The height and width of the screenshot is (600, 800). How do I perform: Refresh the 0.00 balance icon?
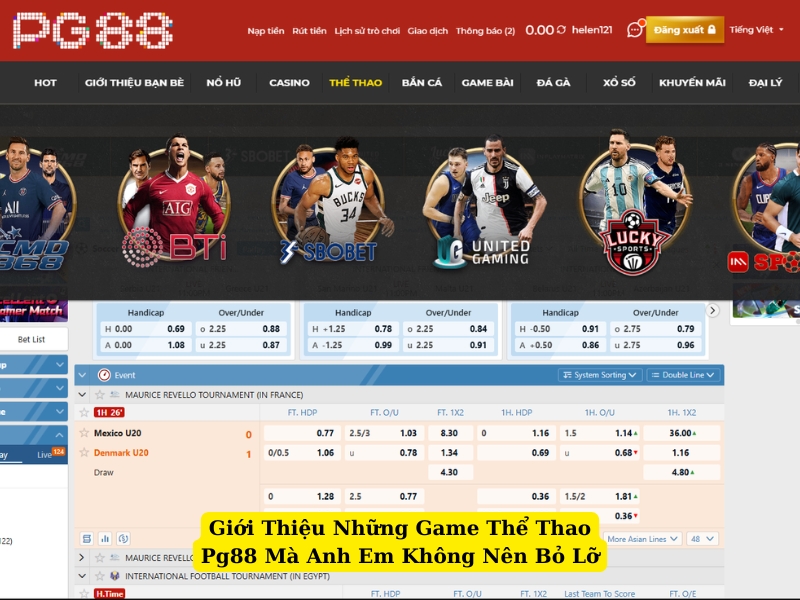coord(561,30)
